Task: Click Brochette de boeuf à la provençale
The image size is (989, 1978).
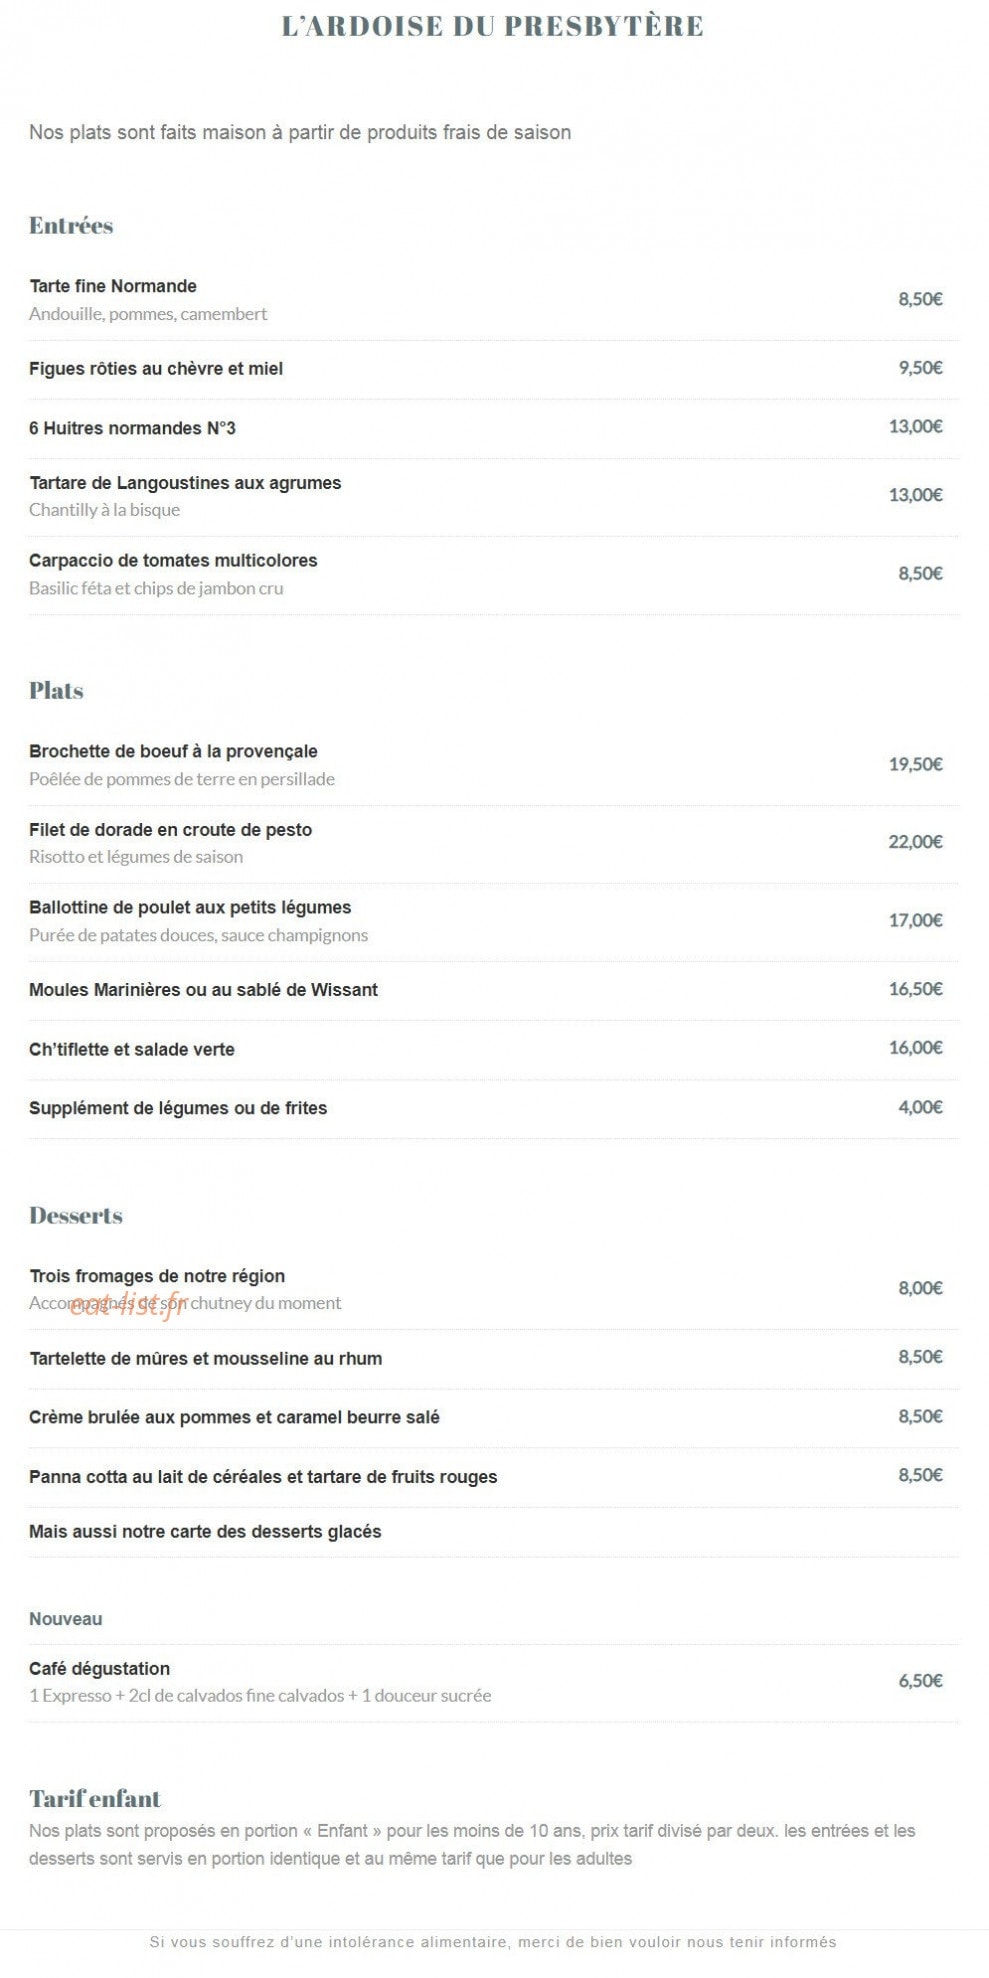Action: [x=173, y=751]
